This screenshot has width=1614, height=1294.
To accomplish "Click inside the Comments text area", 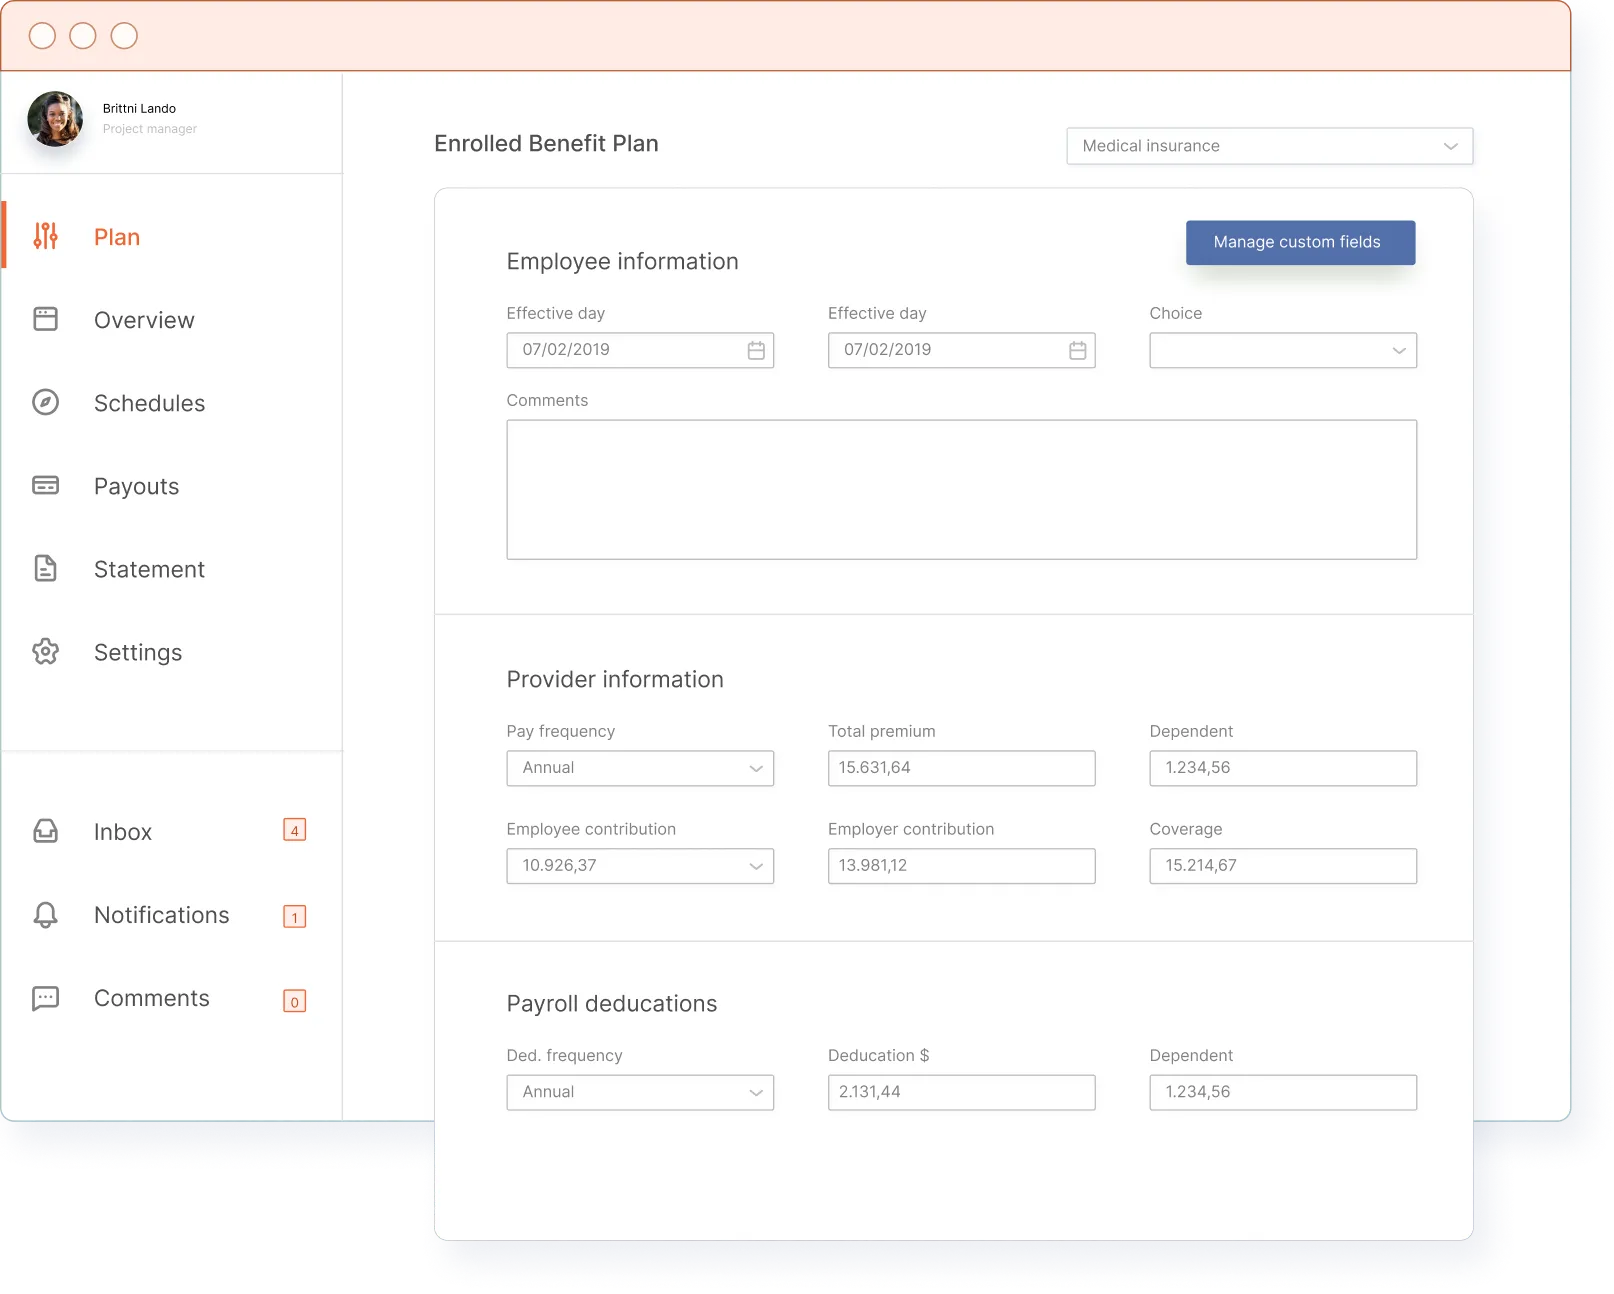I will pos(961,489).
